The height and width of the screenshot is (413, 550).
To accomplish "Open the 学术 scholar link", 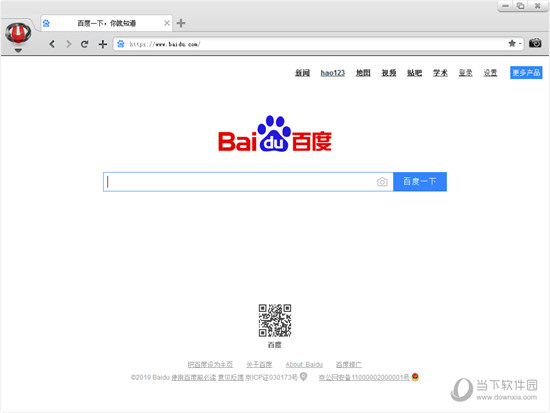I will [440, 73].
